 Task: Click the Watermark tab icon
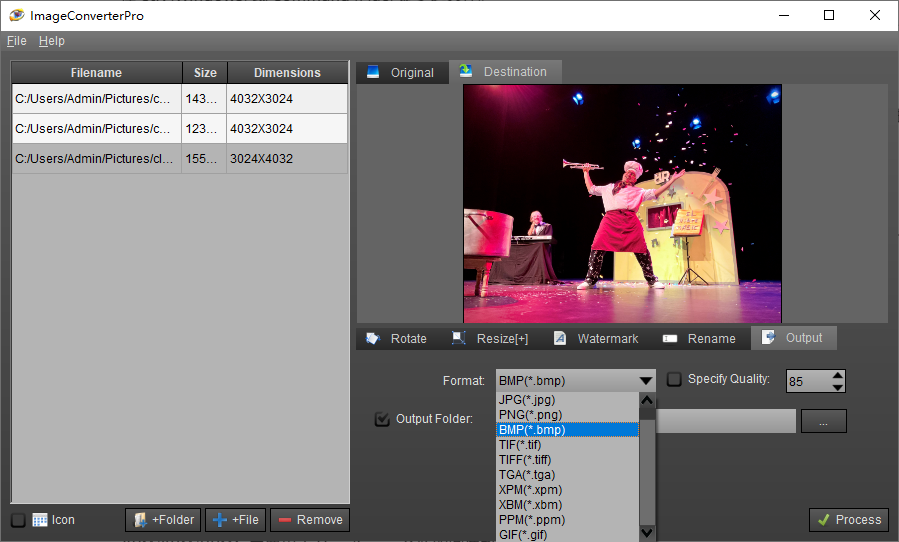point(560,339)
